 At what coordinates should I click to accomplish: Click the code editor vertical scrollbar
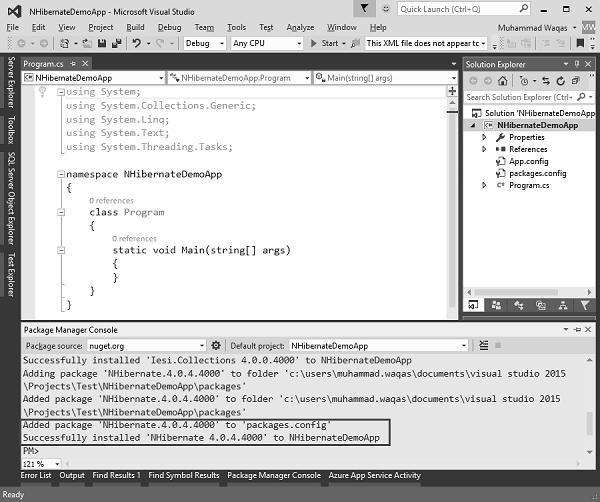click(452, 207)
